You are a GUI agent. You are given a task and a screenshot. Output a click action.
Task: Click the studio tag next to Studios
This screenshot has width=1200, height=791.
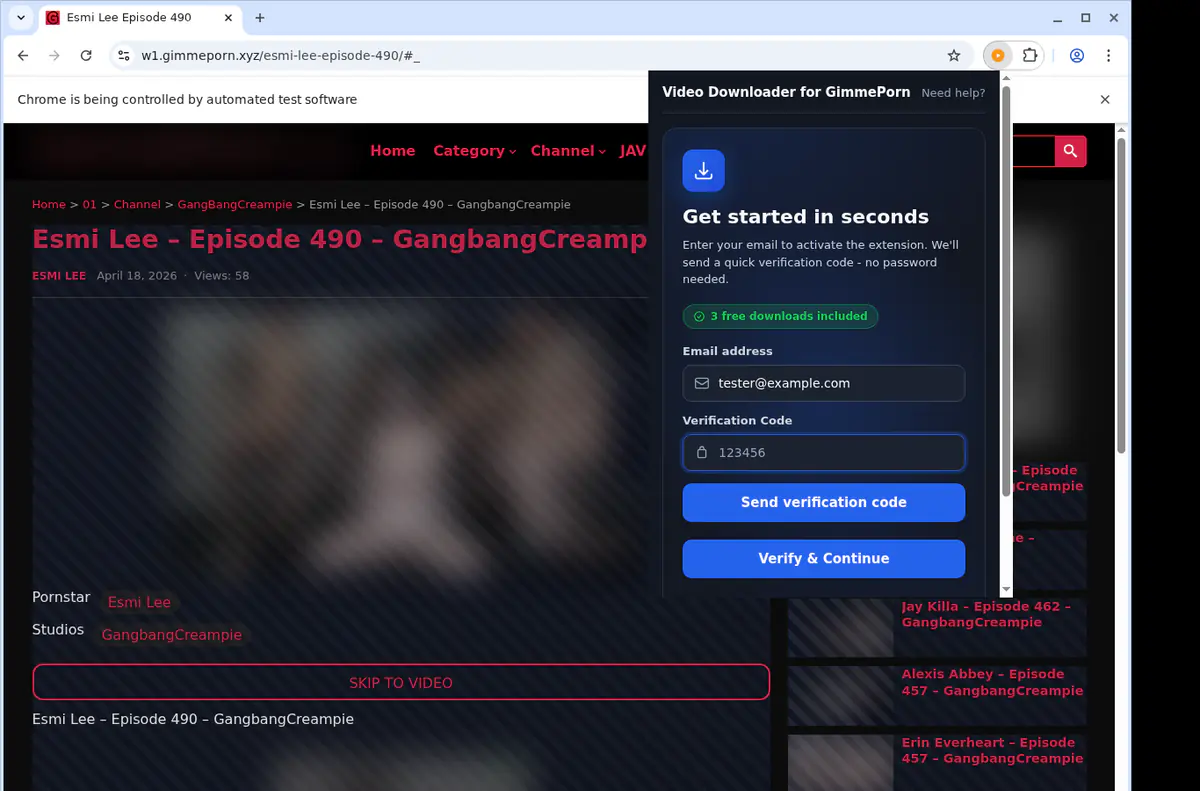tap(172, 635)
